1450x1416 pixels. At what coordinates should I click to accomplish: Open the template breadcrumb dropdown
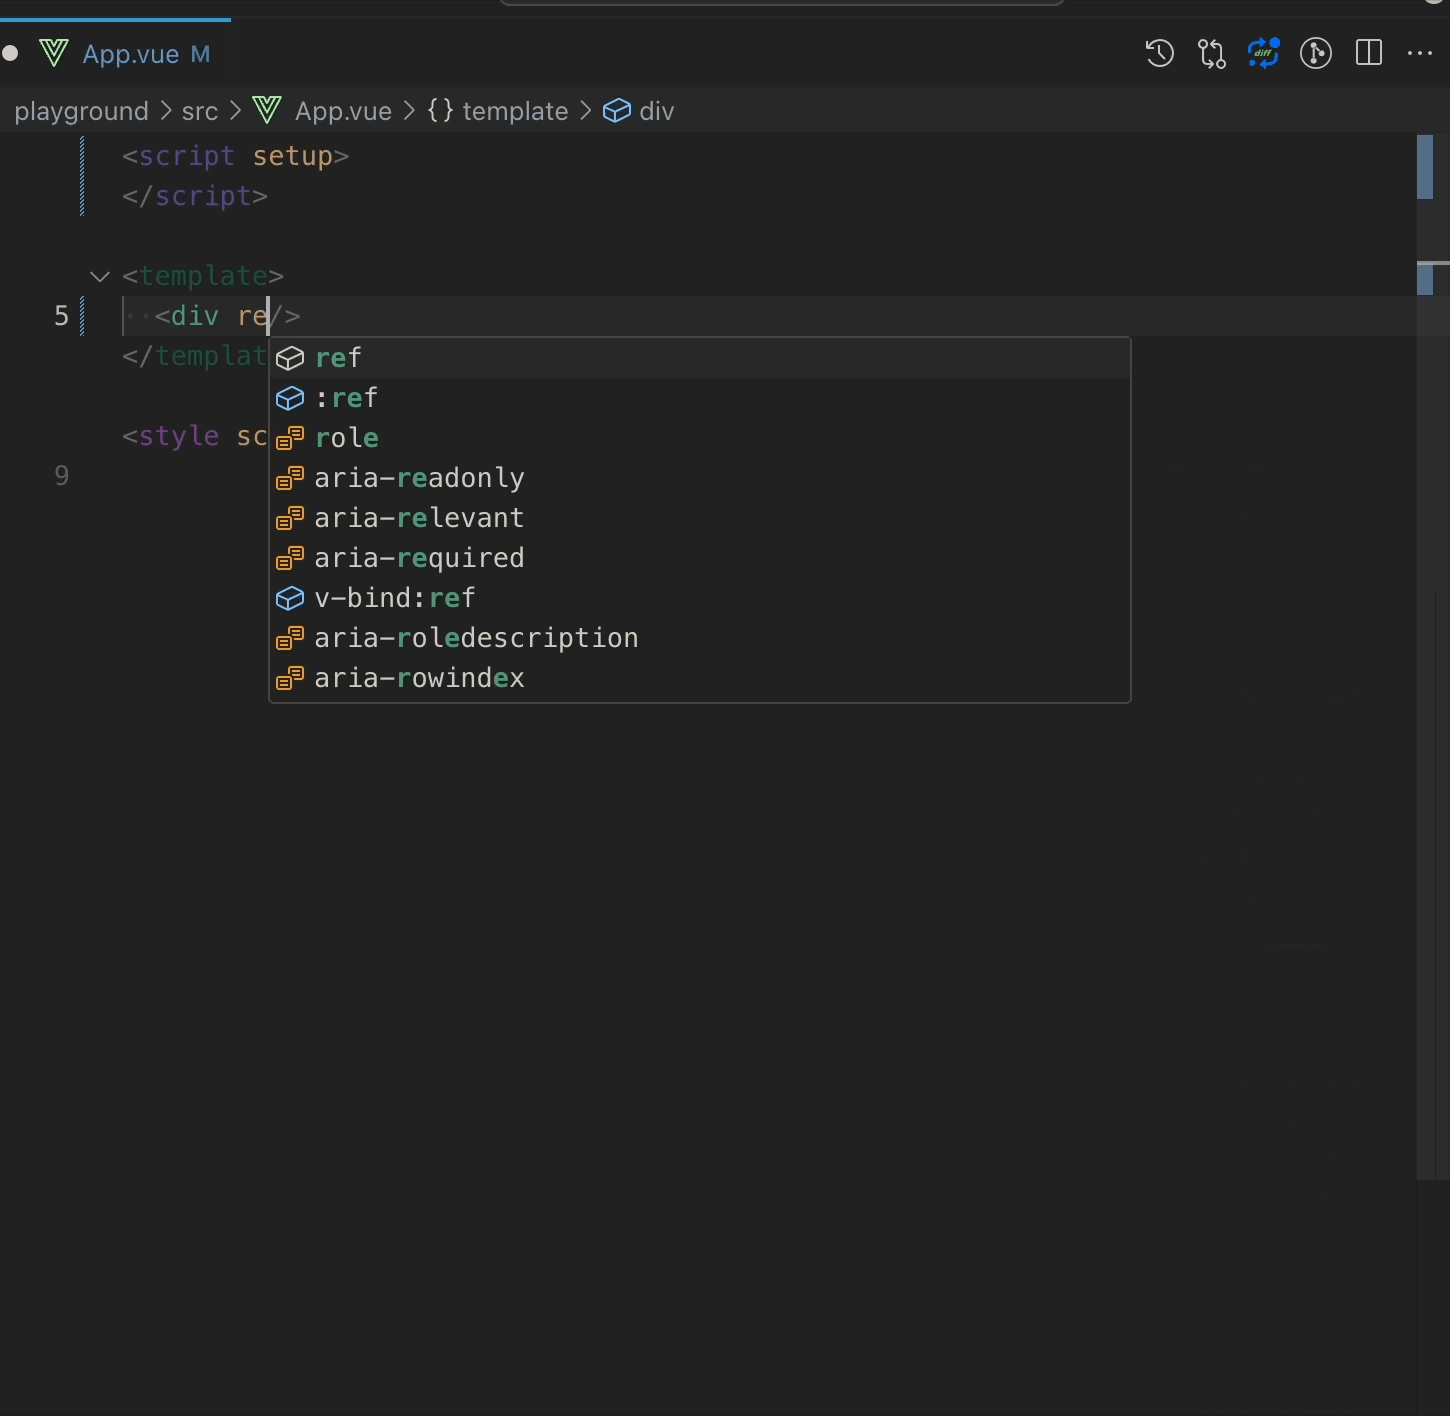(514, 111)
